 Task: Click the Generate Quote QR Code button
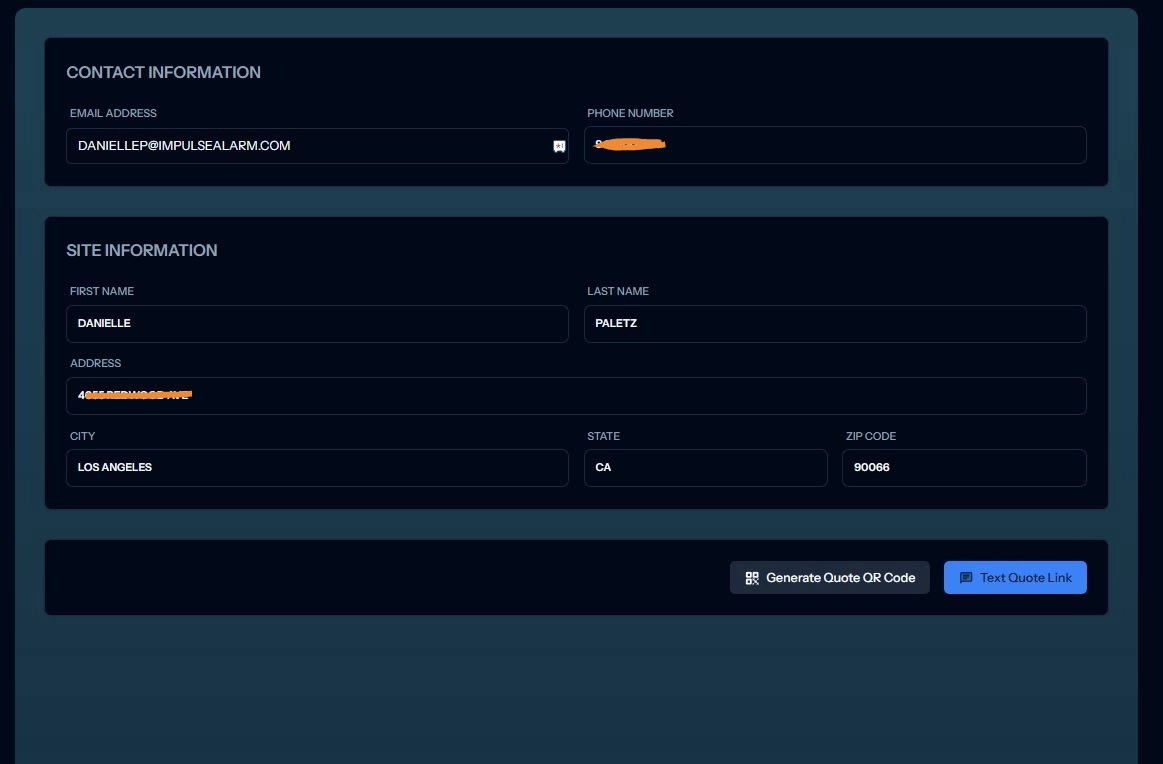(x=829, y=577)
